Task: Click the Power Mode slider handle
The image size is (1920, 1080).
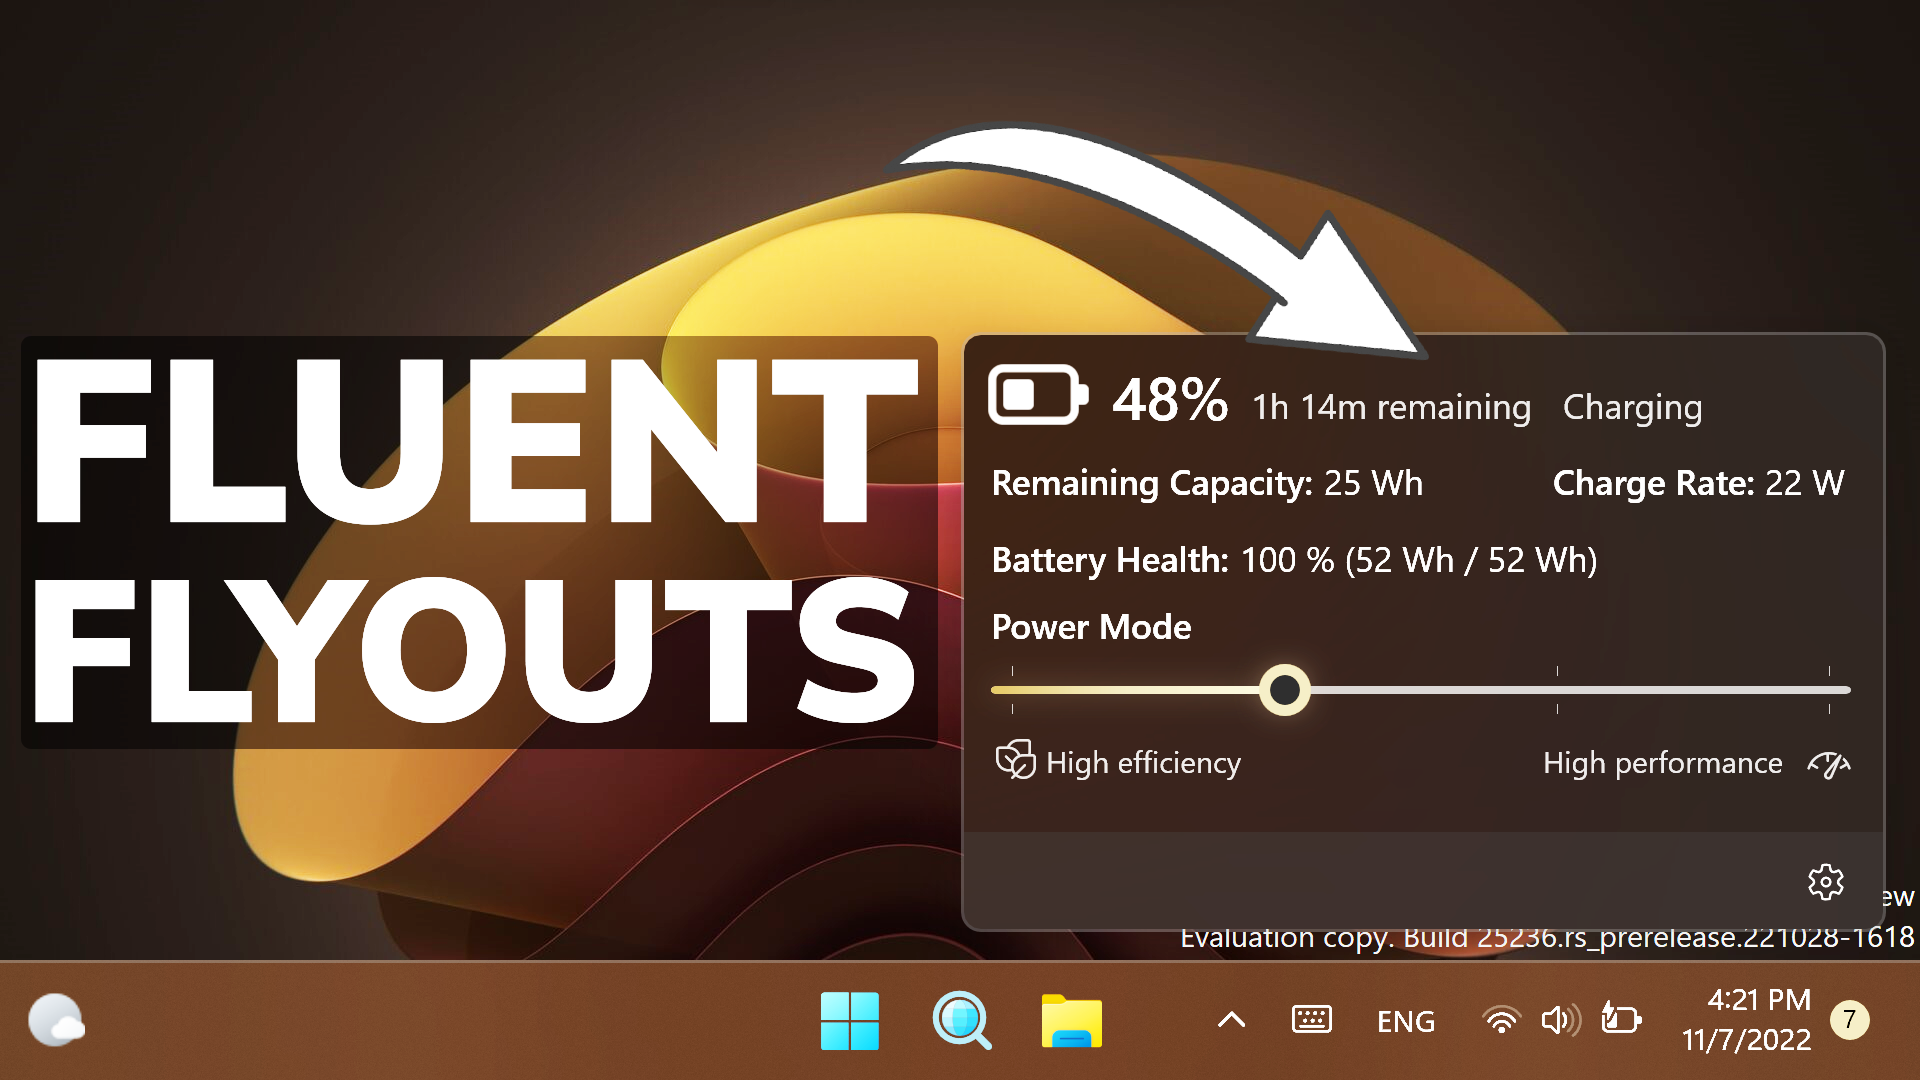Action: coord(1286,690)
